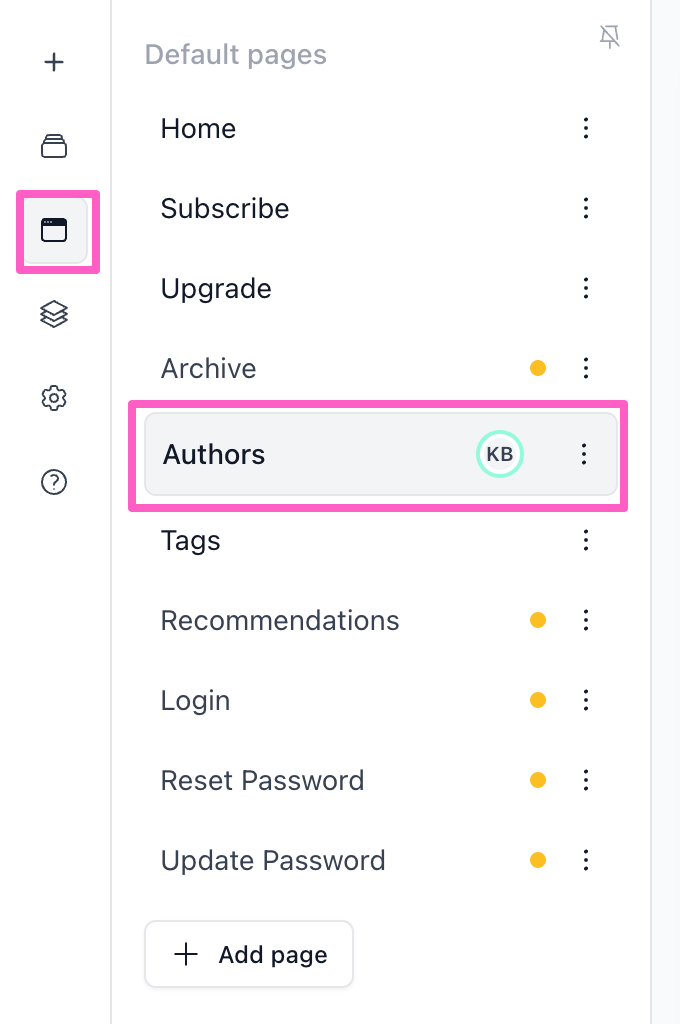Select the pages window icon
This screenshot has height=1024, width=680.
[54, 230]
